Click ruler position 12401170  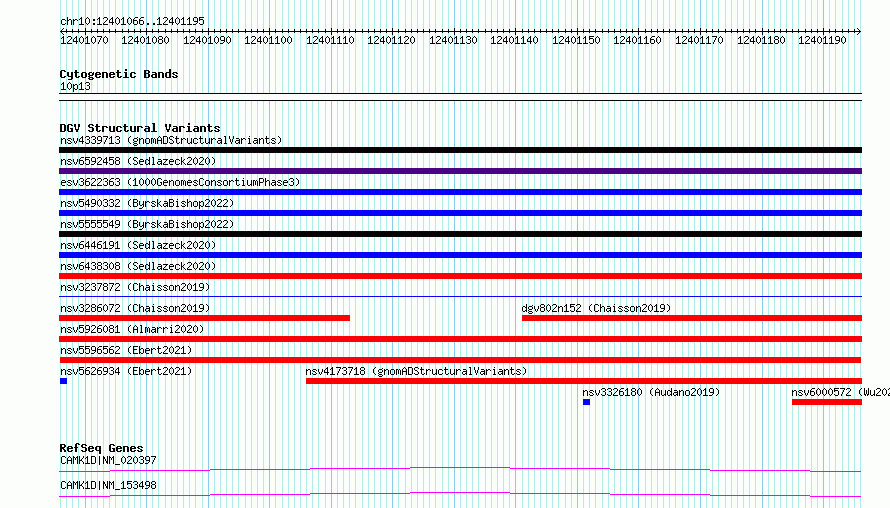tap(699, 40)
